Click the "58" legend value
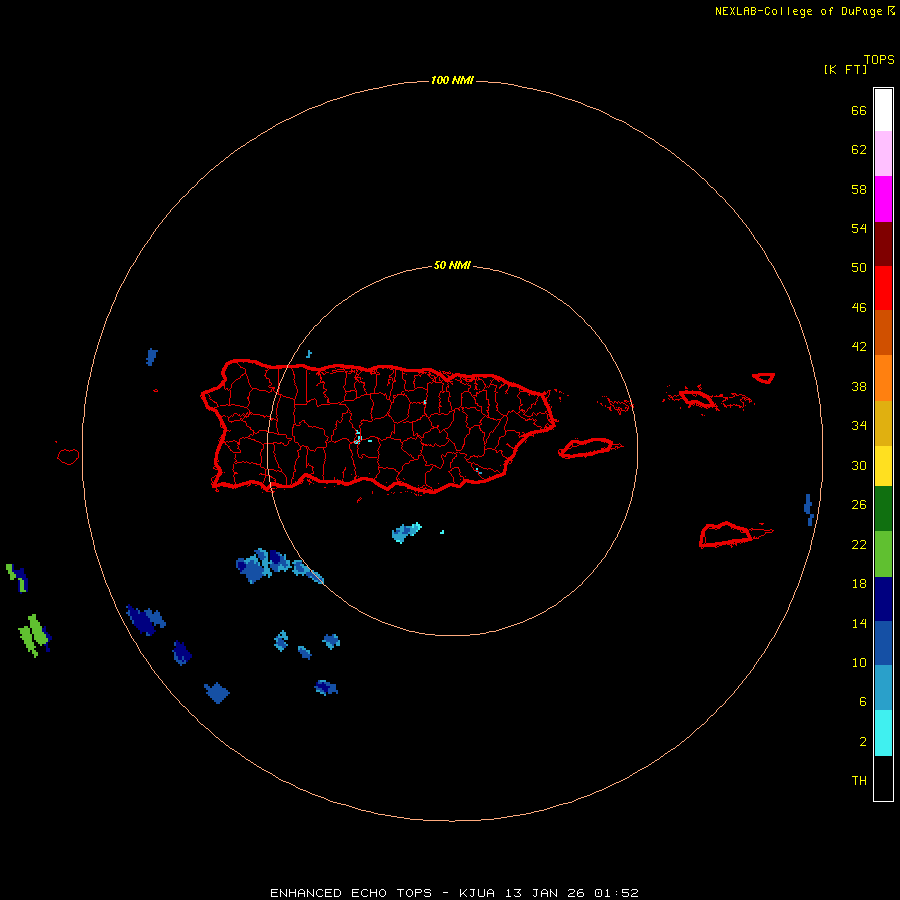 (859, 189)
